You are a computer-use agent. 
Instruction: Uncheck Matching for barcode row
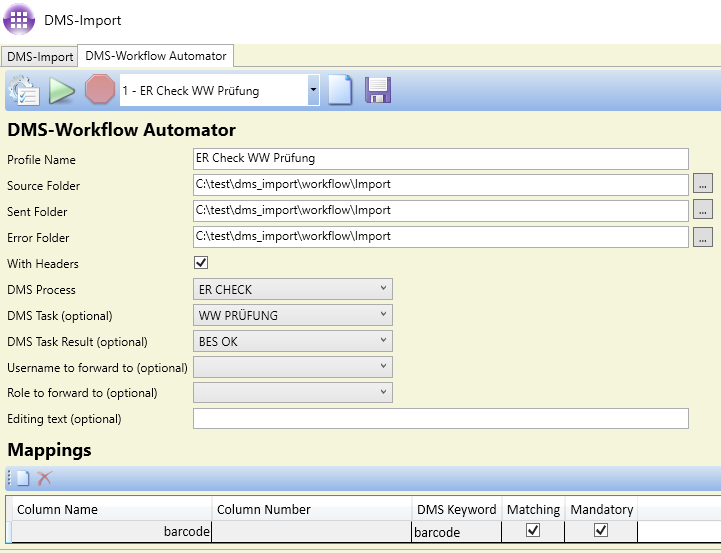[x=533, y=531]
